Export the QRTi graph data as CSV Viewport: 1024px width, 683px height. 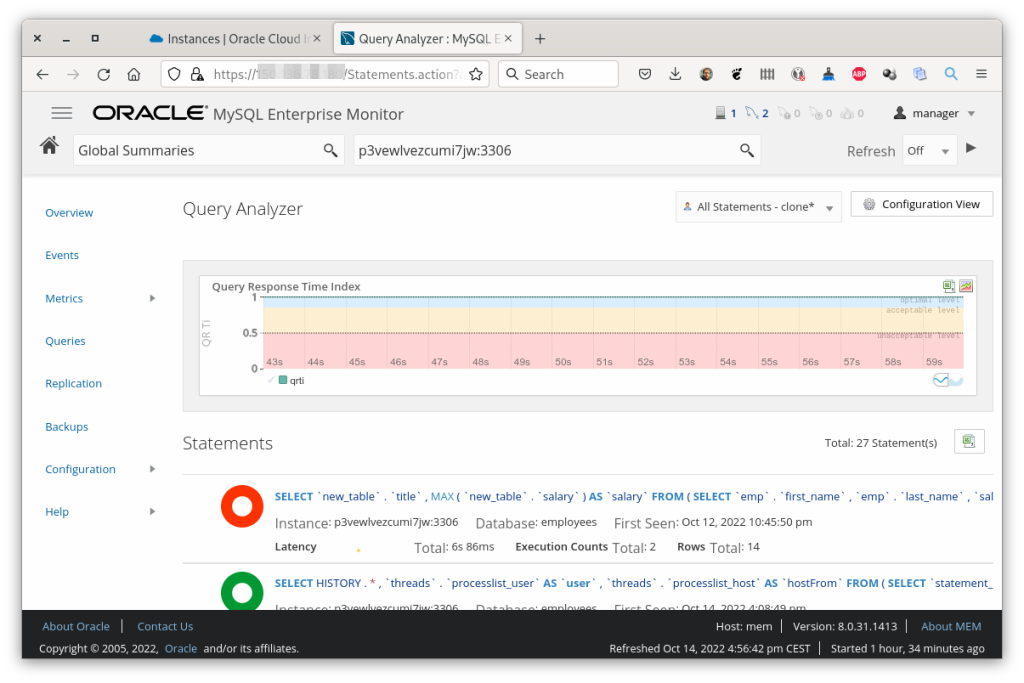[x=948, y=286]
